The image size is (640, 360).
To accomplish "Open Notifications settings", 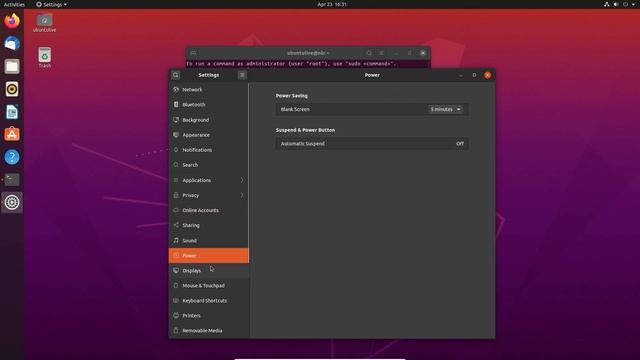I will point(209,150).
